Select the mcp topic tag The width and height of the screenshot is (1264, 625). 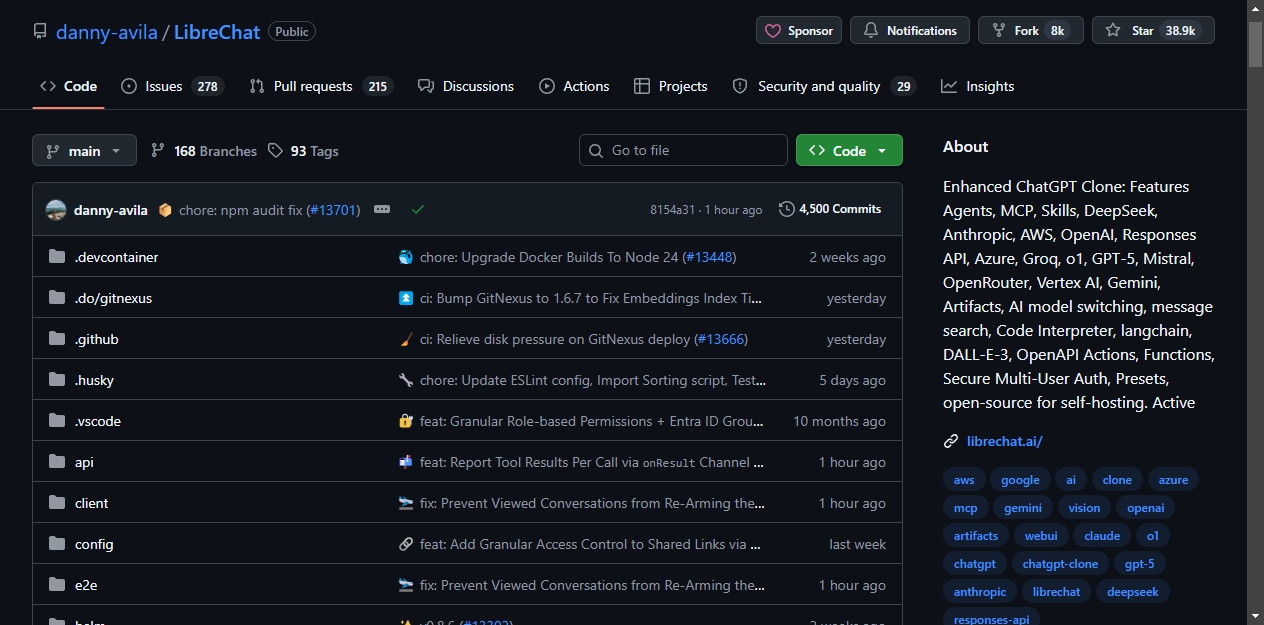(x=965, y=508)
